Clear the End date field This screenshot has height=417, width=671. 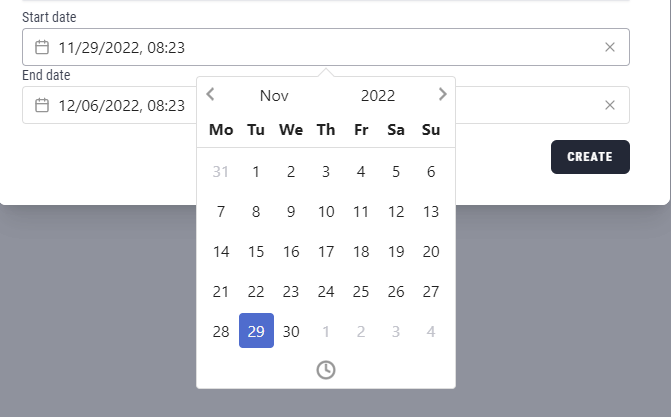610,105
